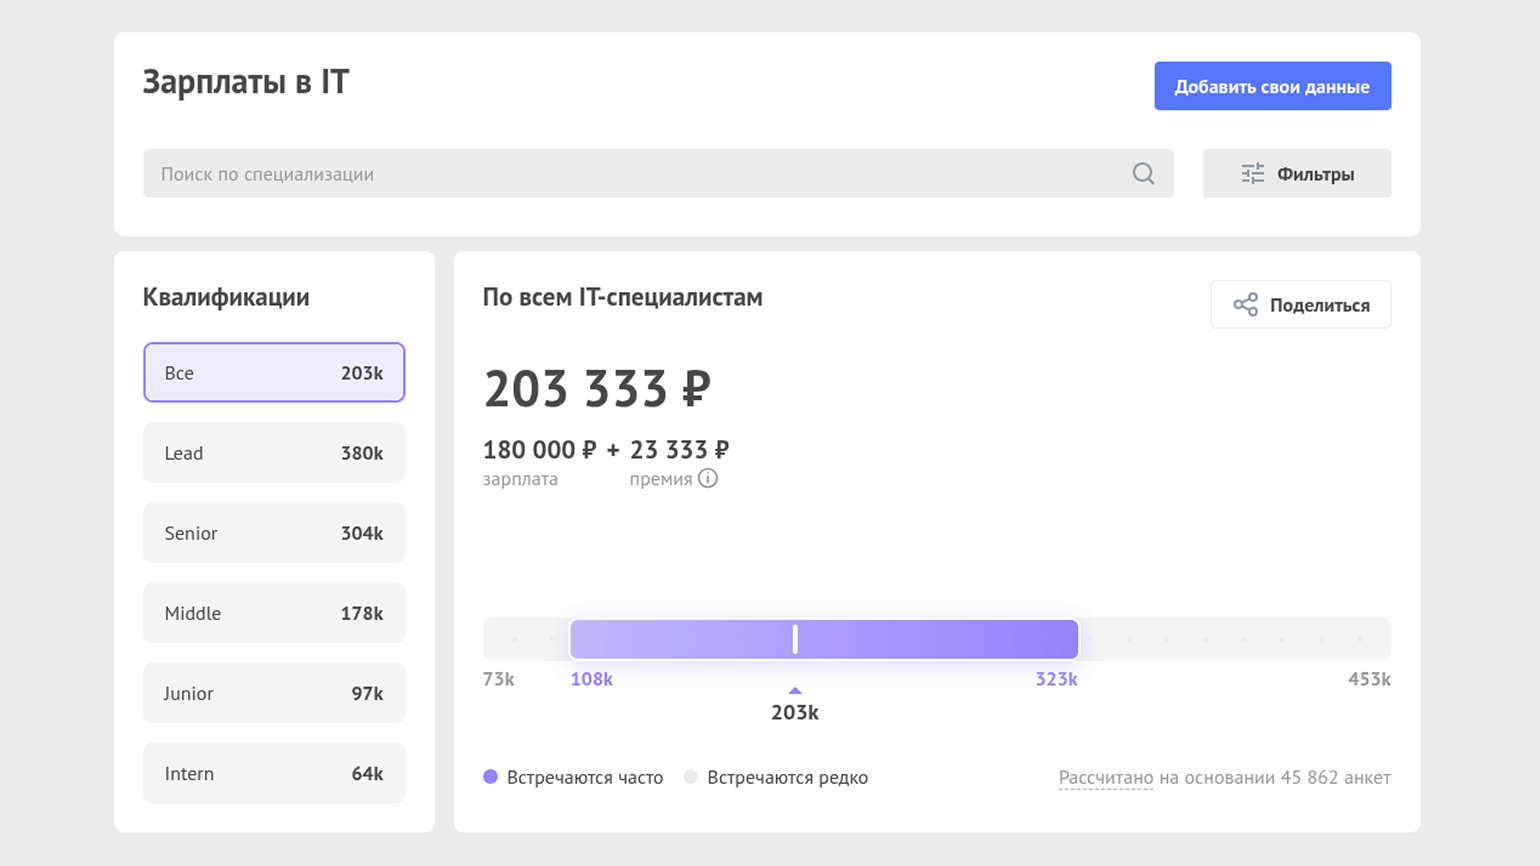Click the 323k upper range label
This screenshot has height=866, width=1540.
pyautogui.click(x=1056, y=680)
